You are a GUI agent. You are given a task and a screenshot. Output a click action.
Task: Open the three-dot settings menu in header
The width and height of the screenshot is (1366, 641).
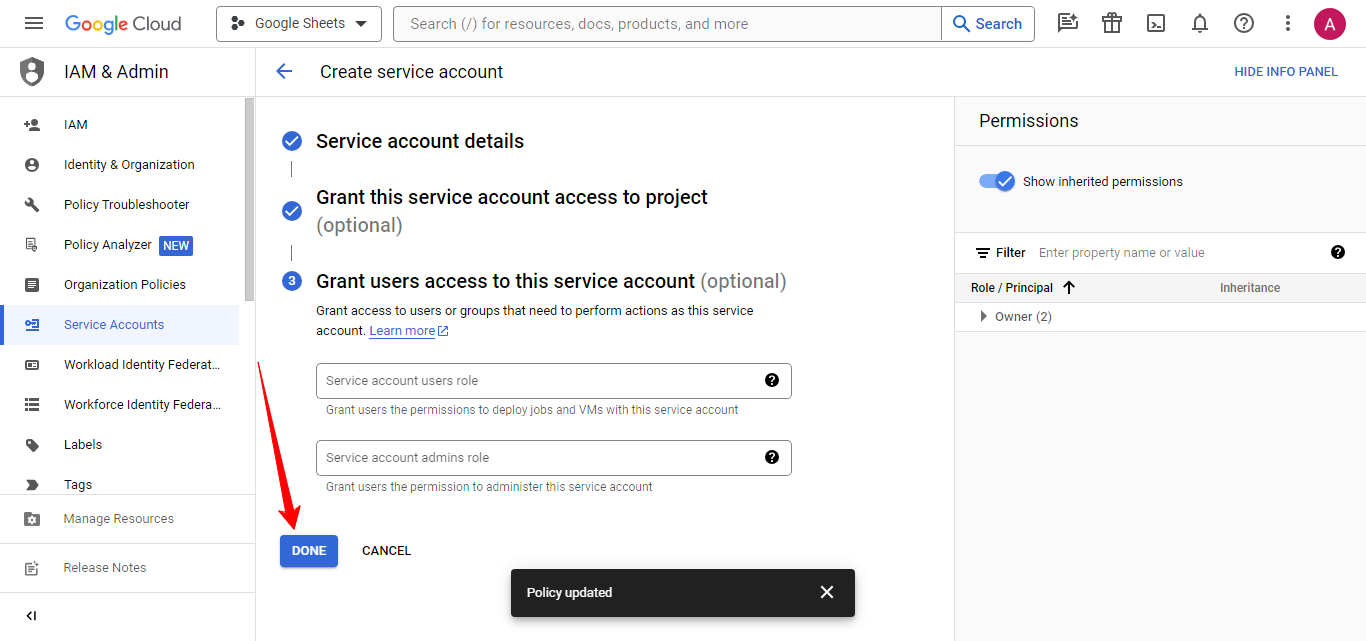pyautogui.click(x=1288, y=24)
